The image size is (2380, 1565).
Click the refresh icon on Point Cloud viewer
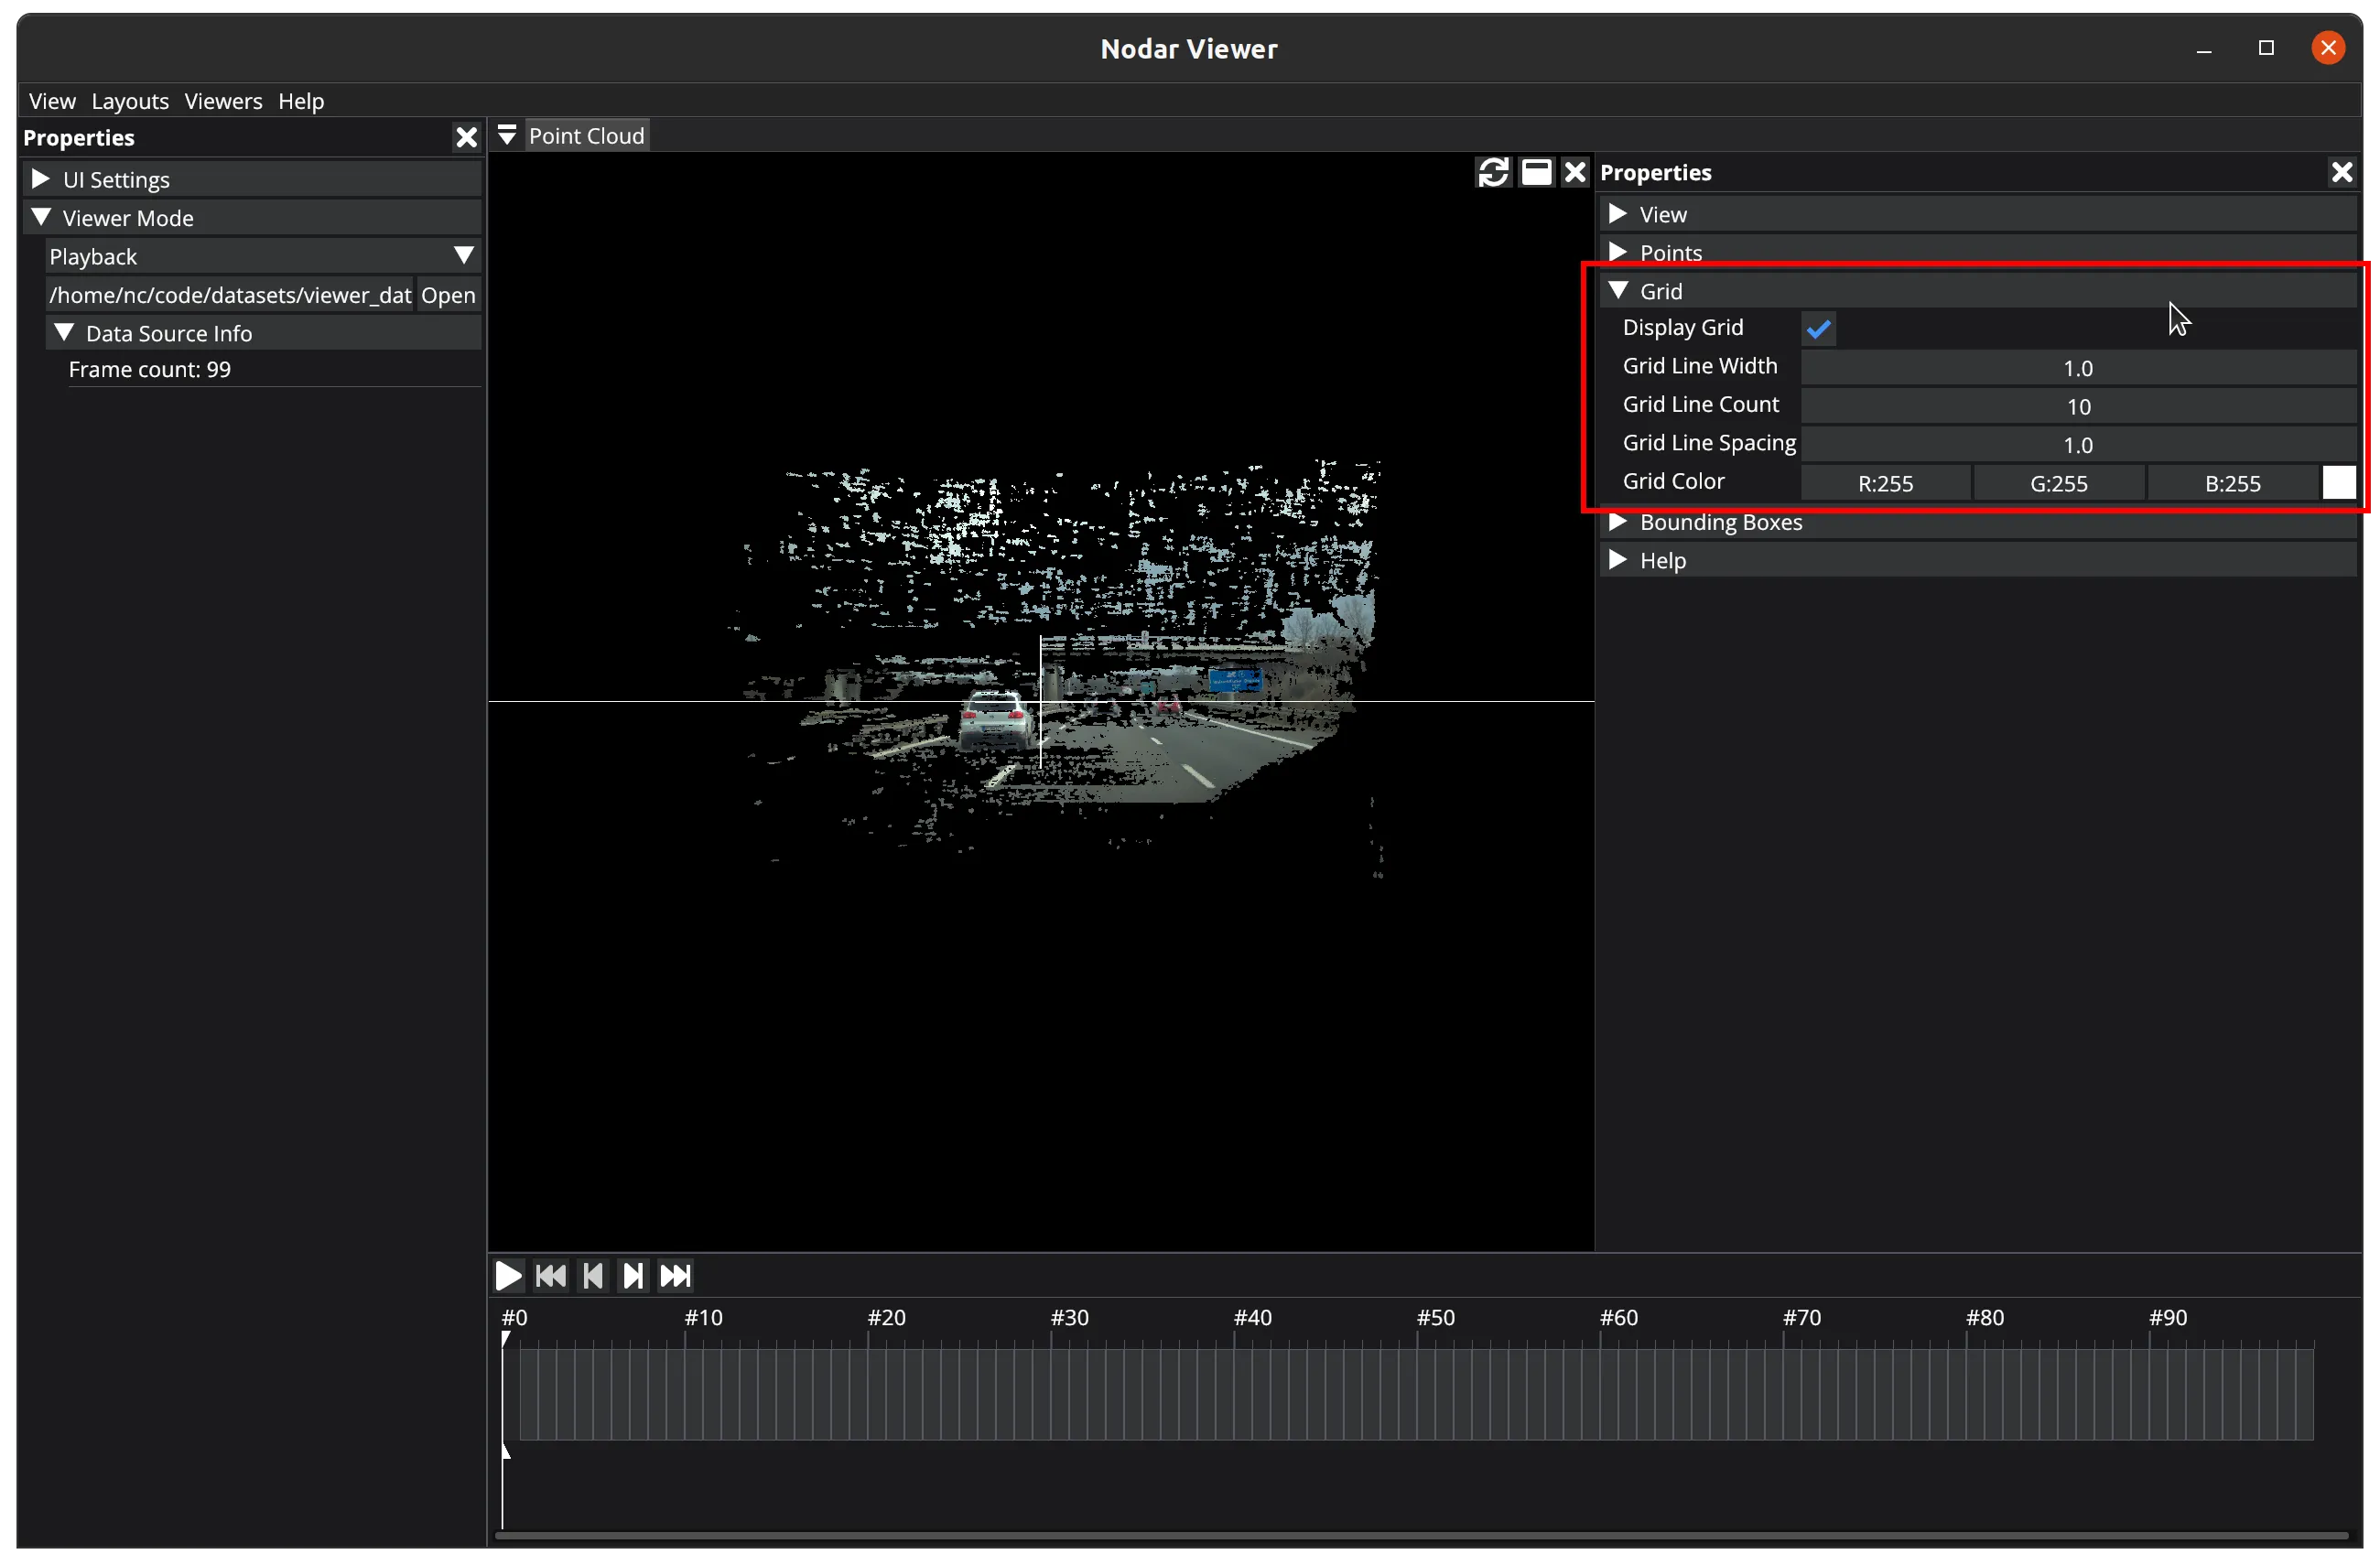pos(1493,172)
